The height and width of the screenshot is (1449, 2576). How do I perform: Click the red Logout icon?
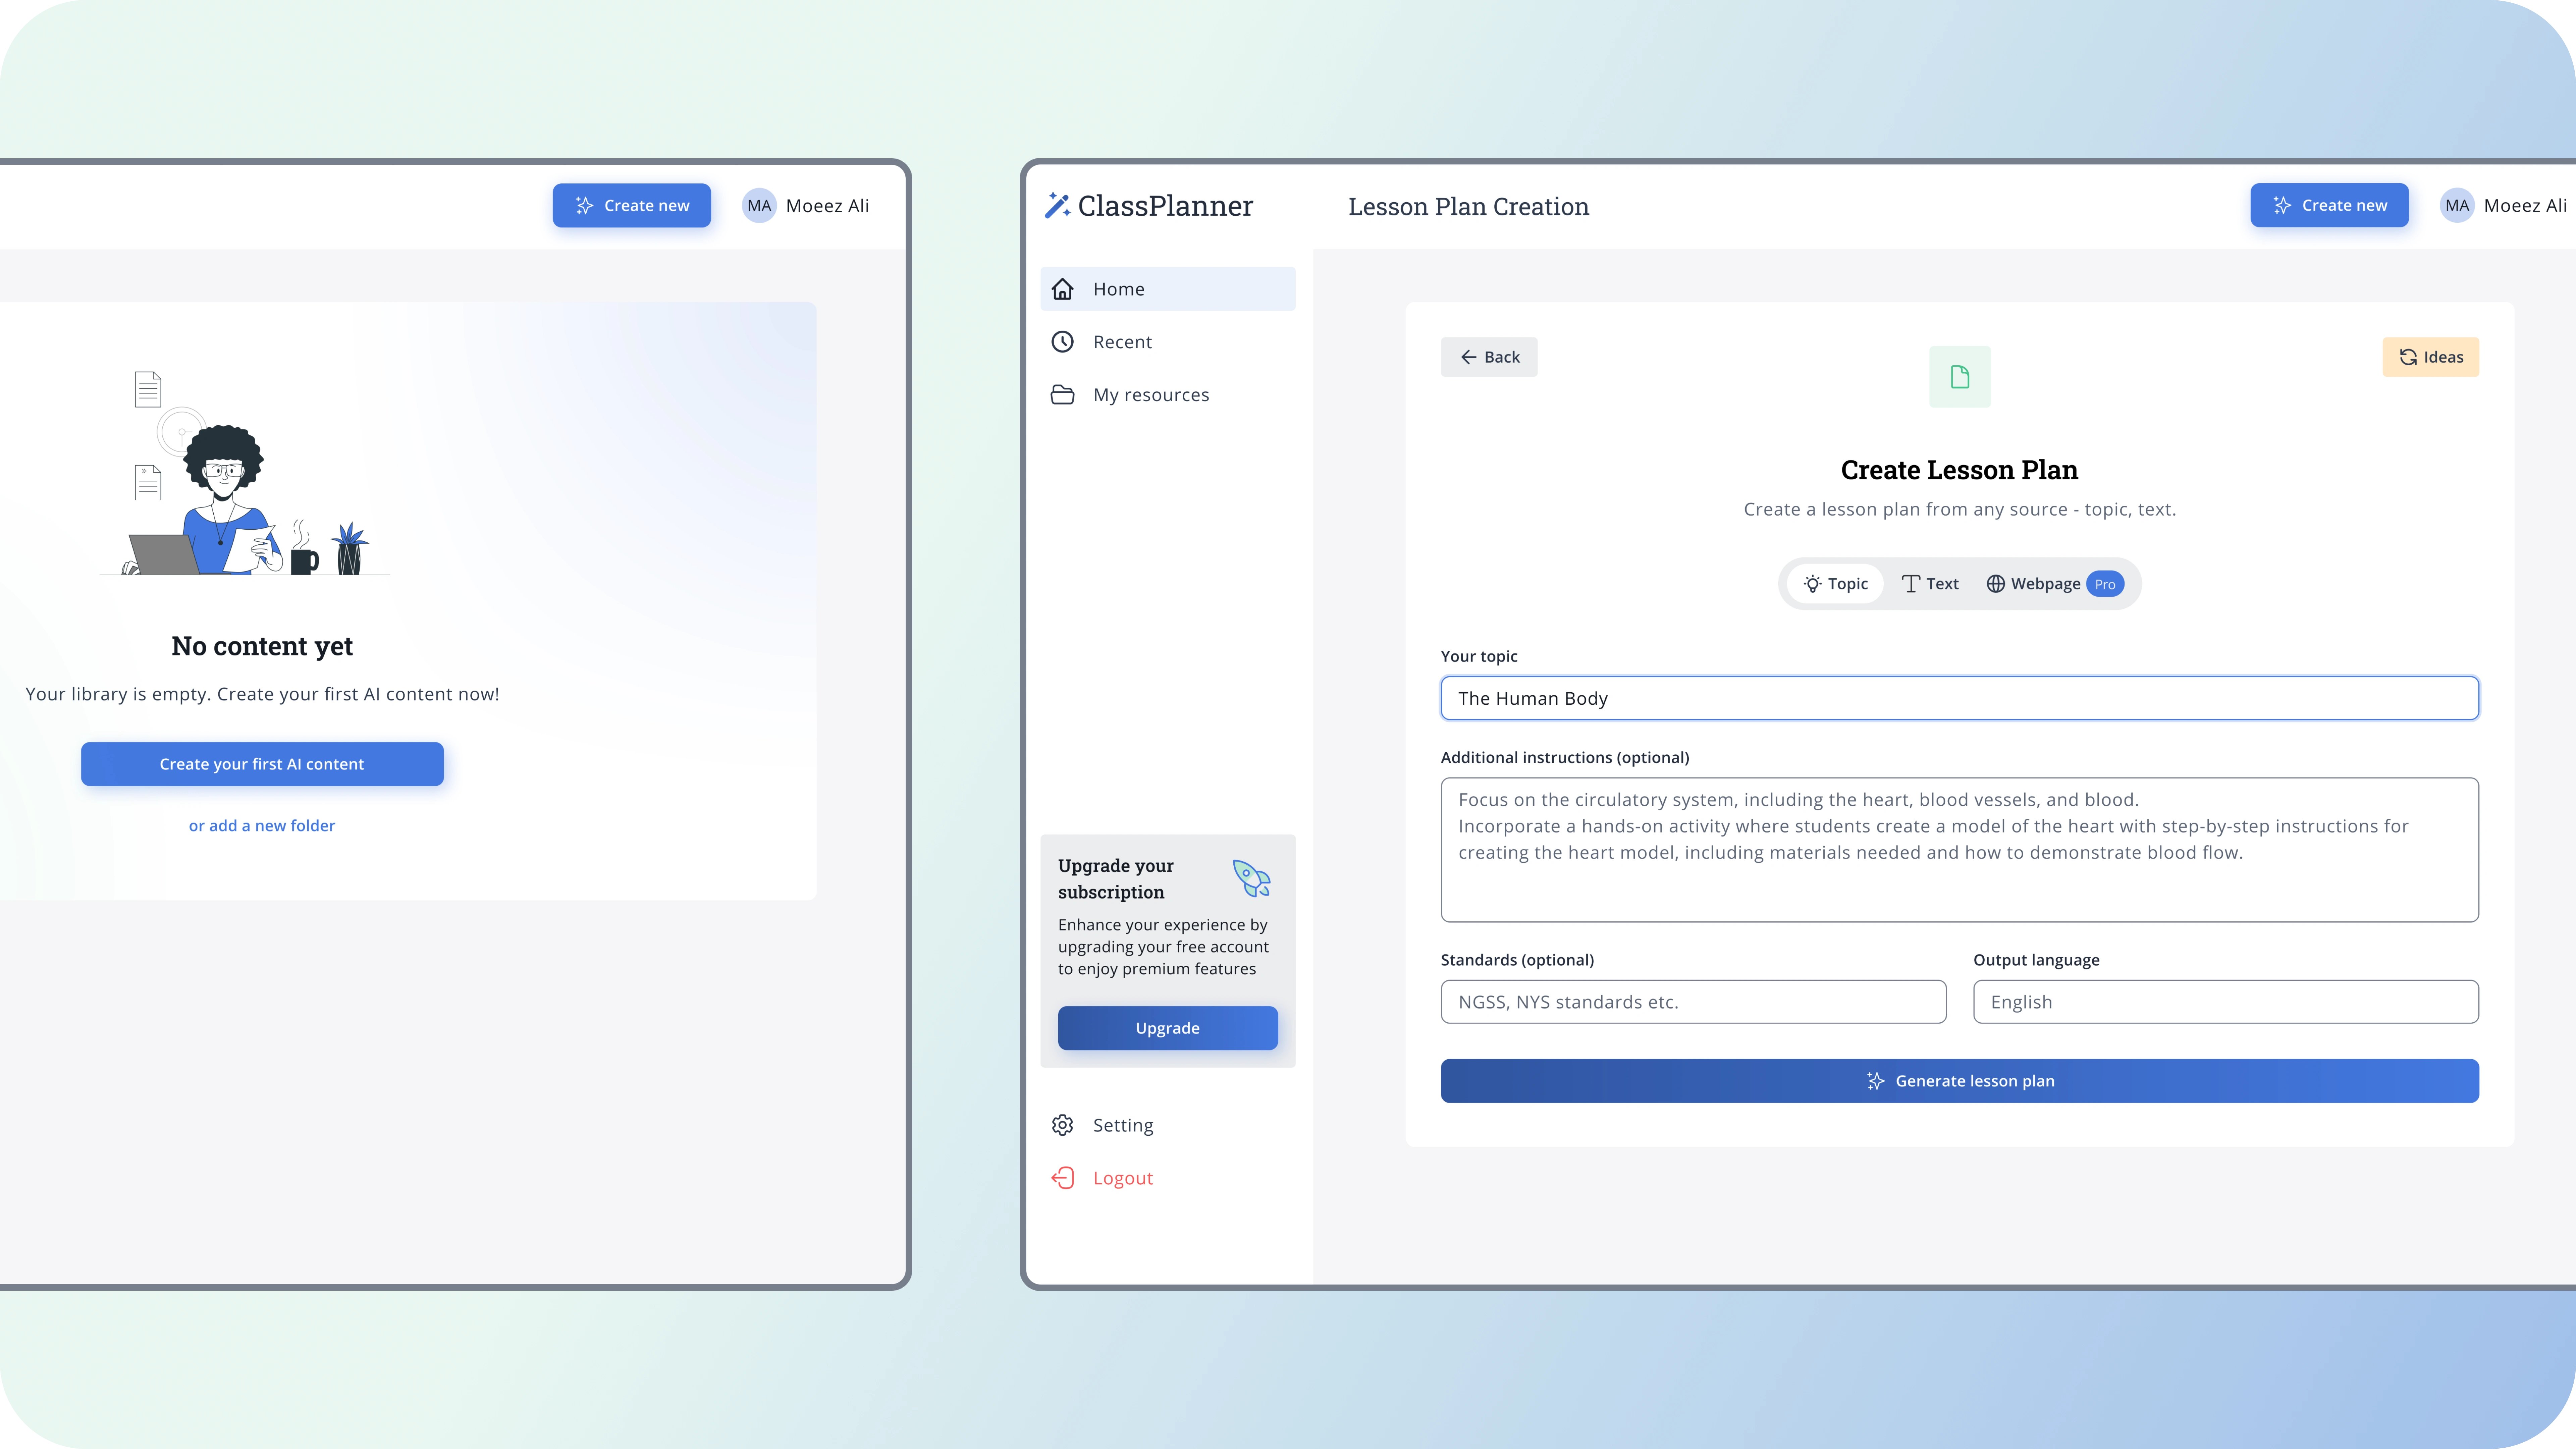tap(1062, 1178)
